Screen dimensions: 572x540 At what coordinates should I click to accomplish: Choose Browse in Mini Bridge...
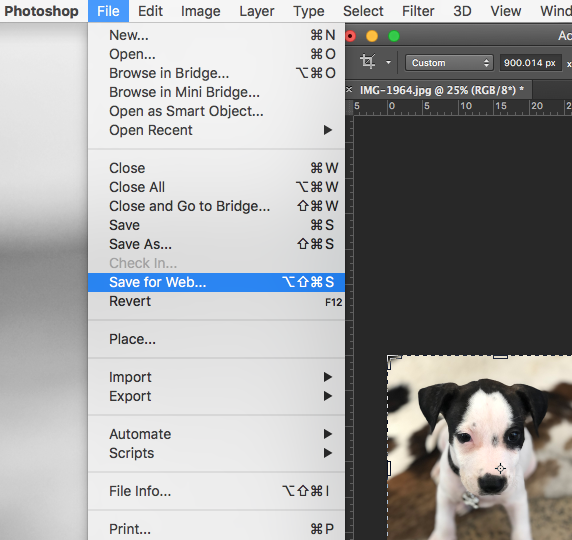216,92
